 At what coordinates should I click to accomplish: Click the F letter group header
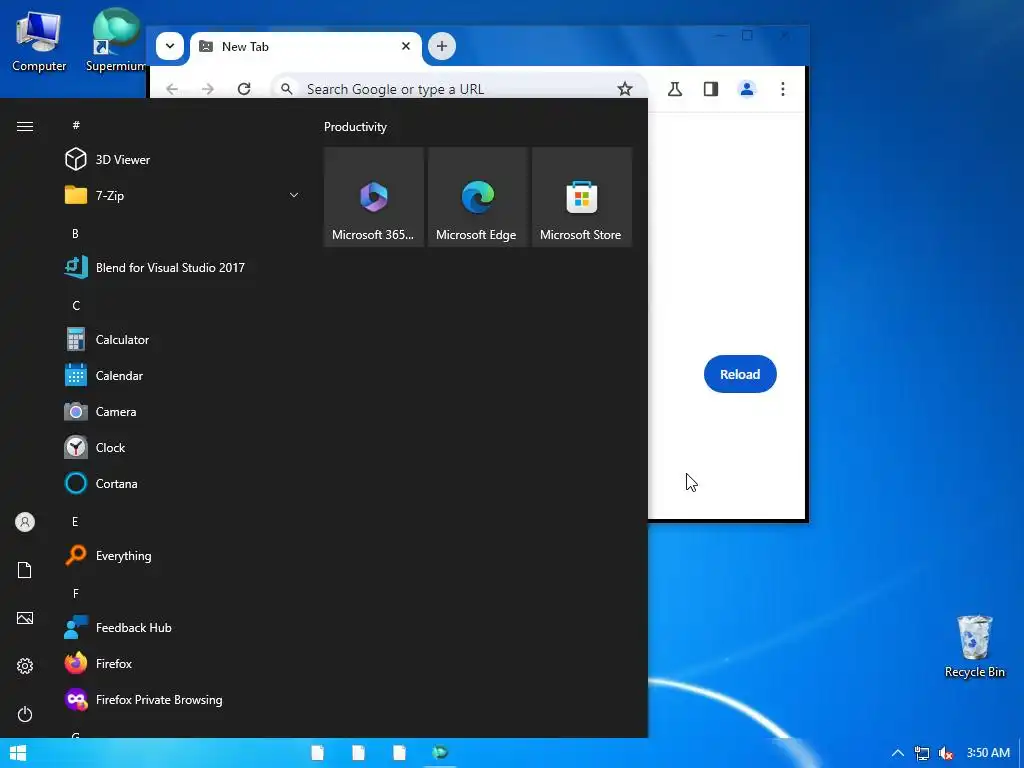(x=76, y=593)
